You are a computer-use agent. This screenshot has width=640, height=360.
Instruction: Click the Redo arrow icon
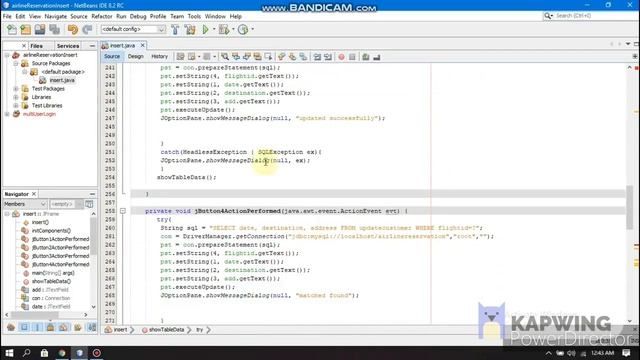(x=87, y=29)
